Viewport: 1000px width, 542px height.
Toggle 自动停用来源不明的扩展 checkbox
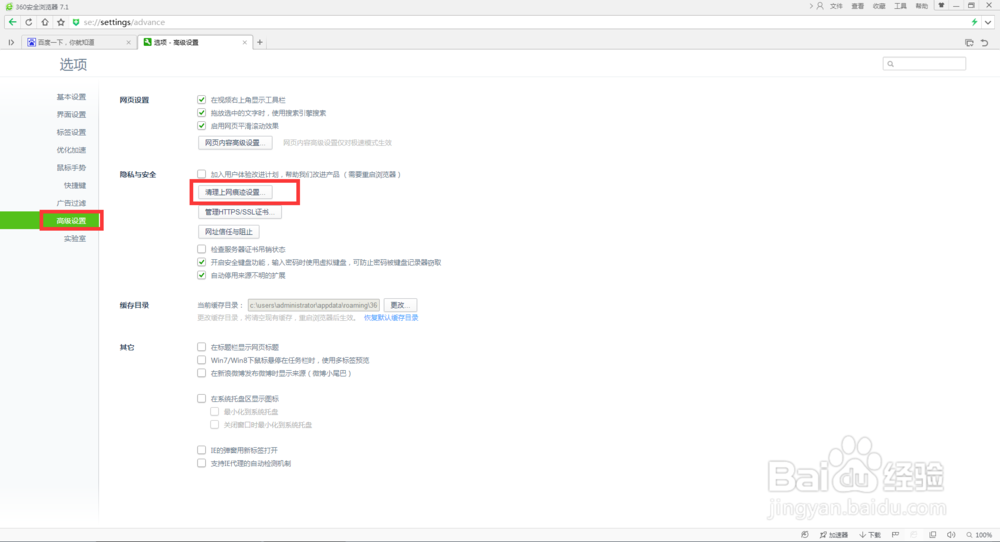pyautogui.click(x=202, y=275)
